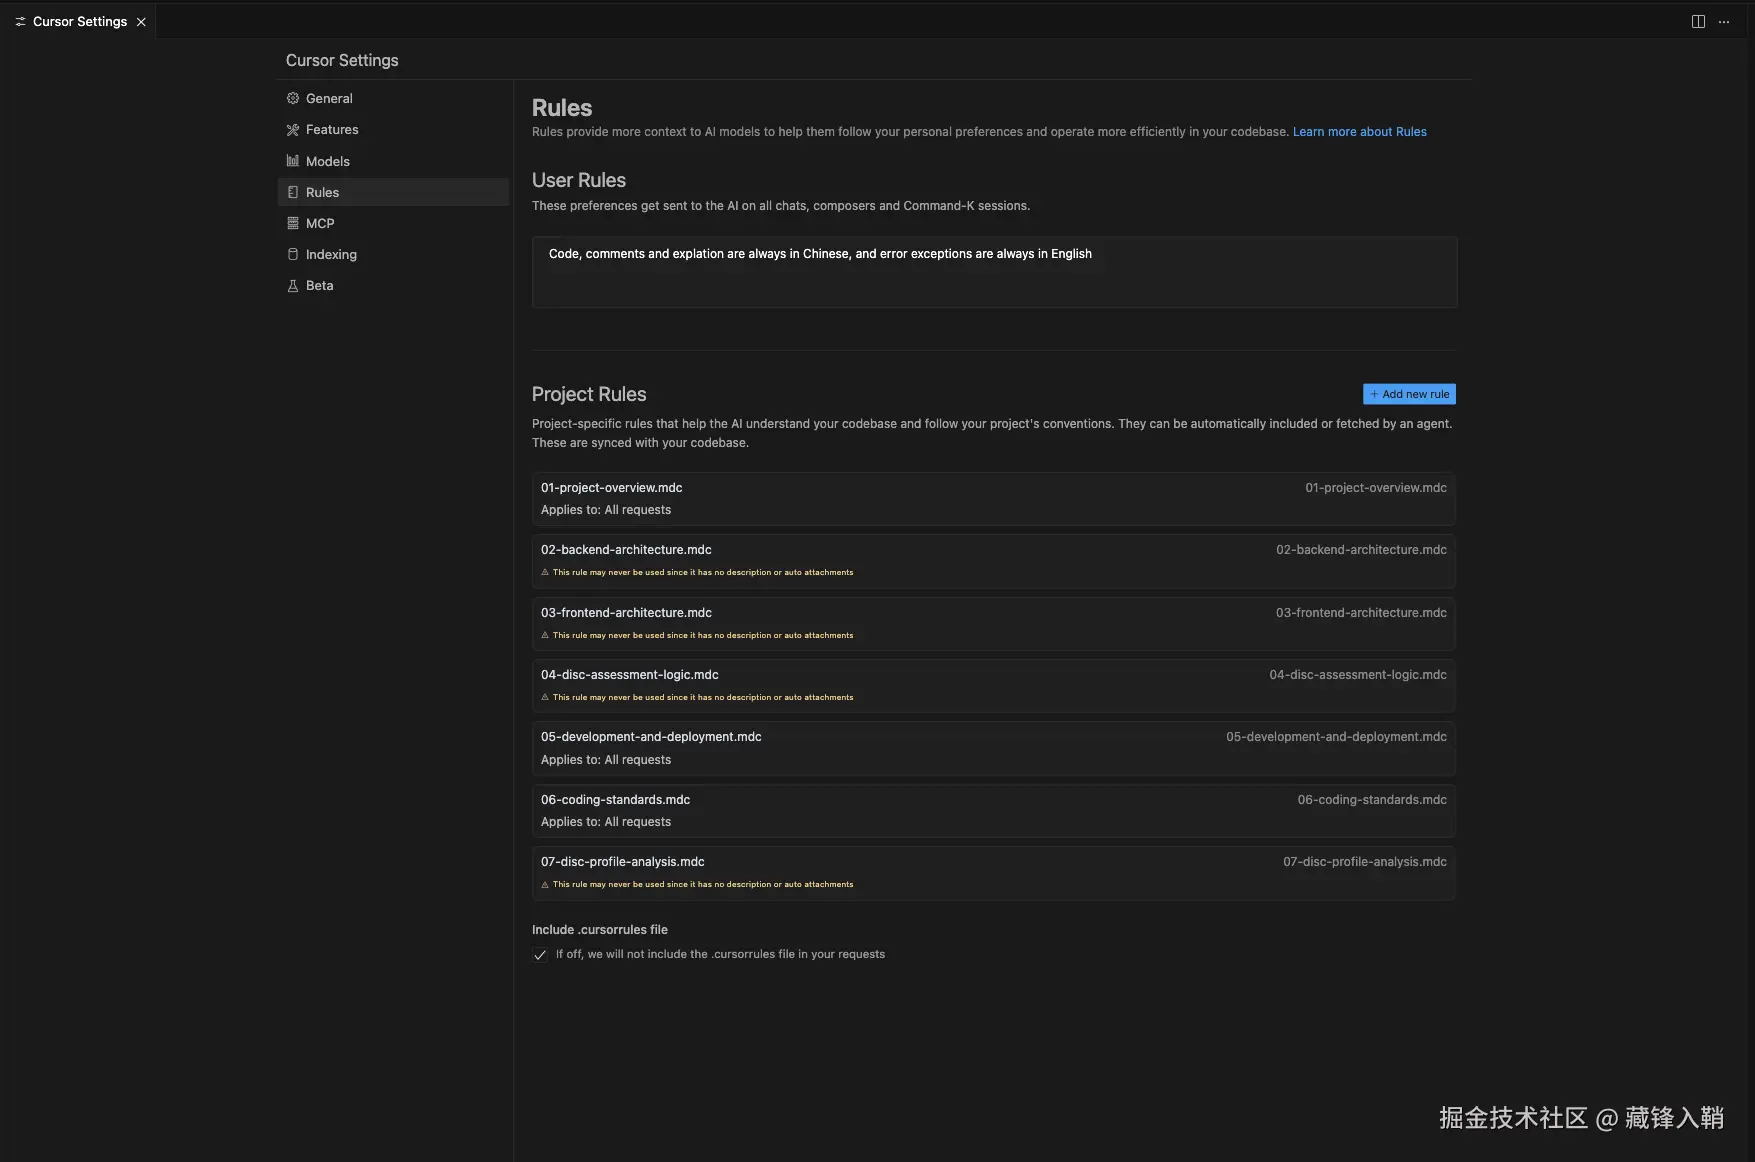The width and height of the screenshot is (1755, 1162).
Task: Click the General settings gear icon
Action: (x=293, y=98)
